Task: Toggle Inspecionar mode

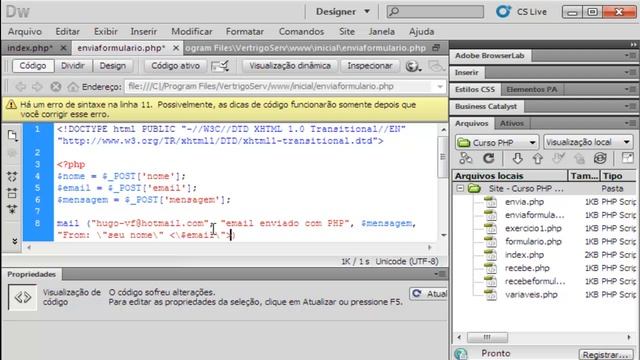Action: (370, 66)
